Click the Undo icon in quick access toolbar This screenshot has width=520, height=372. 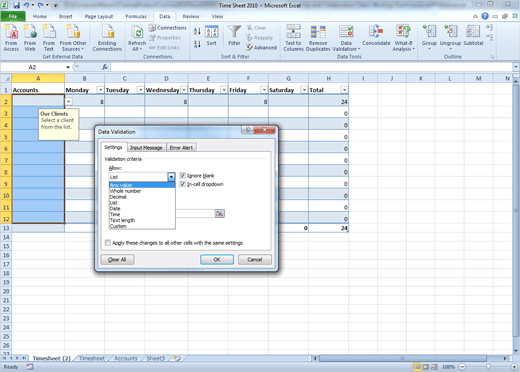pyautogui.click(x=26, y=5)
